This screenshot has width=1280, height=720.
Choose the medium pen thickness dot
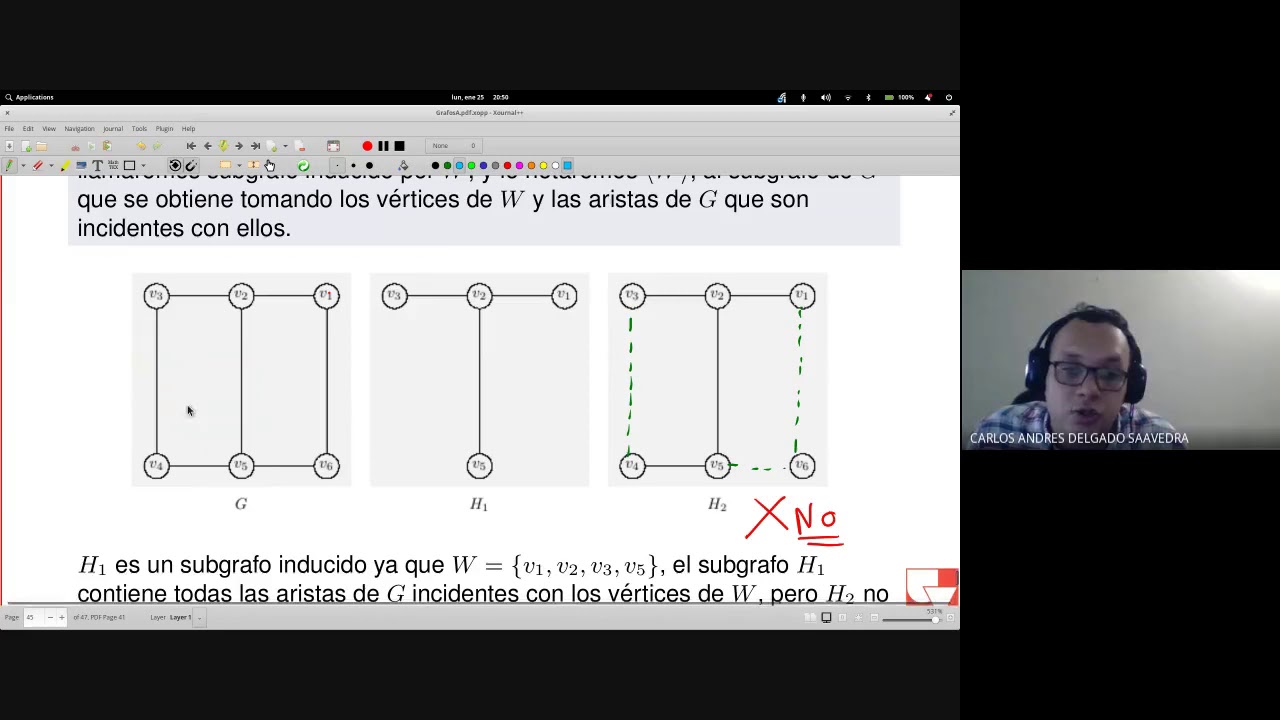point(353,165)
